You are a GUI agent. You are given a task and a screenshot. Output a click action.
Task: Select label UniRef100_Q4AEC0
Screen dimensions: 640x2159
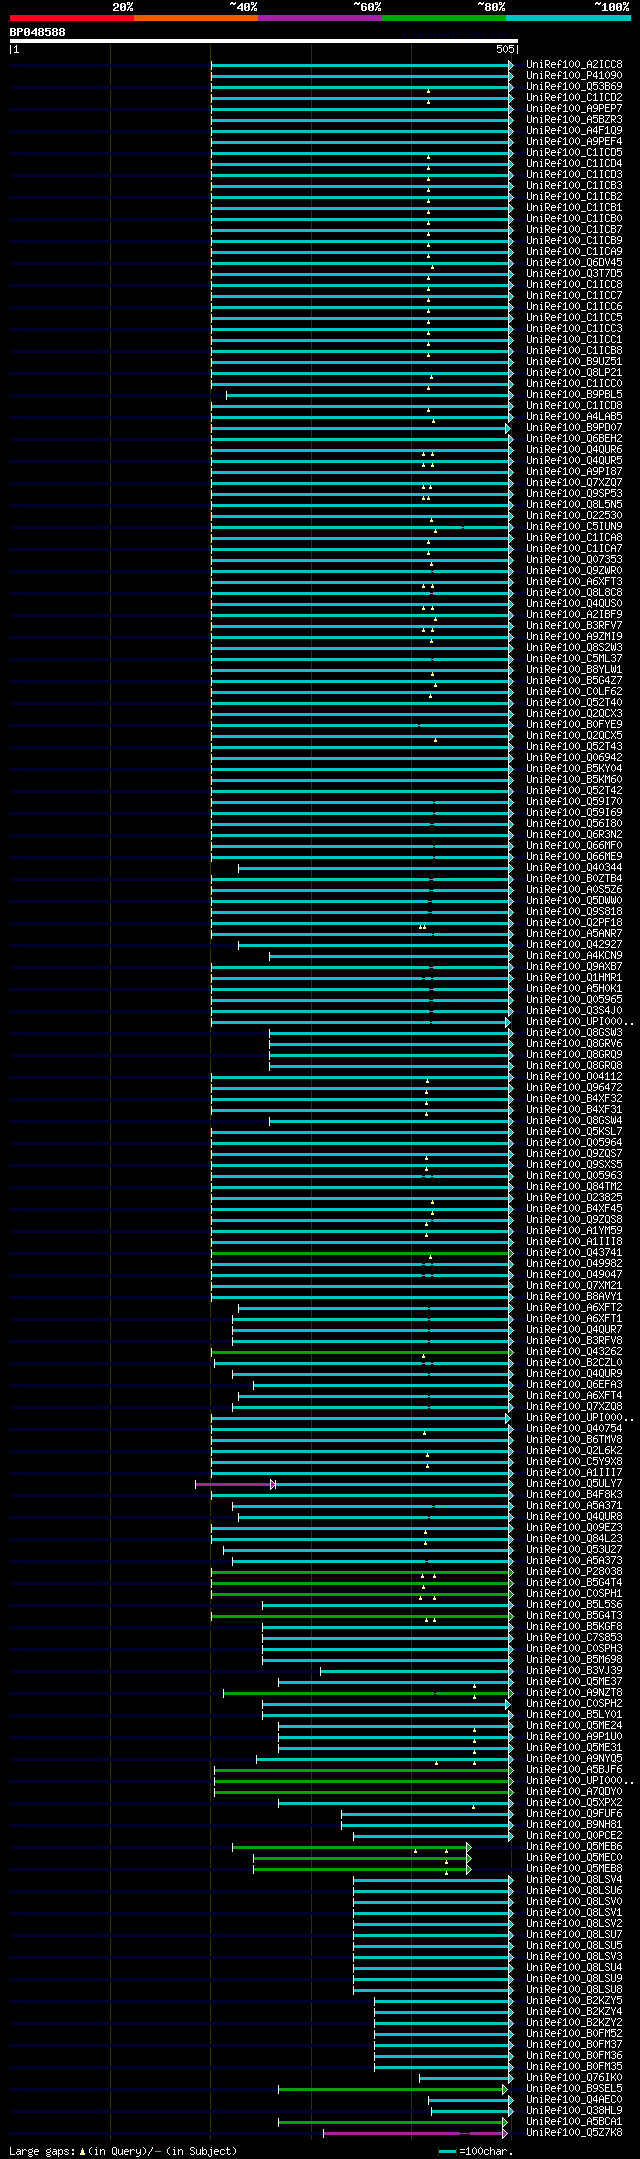click(574, 2099)
